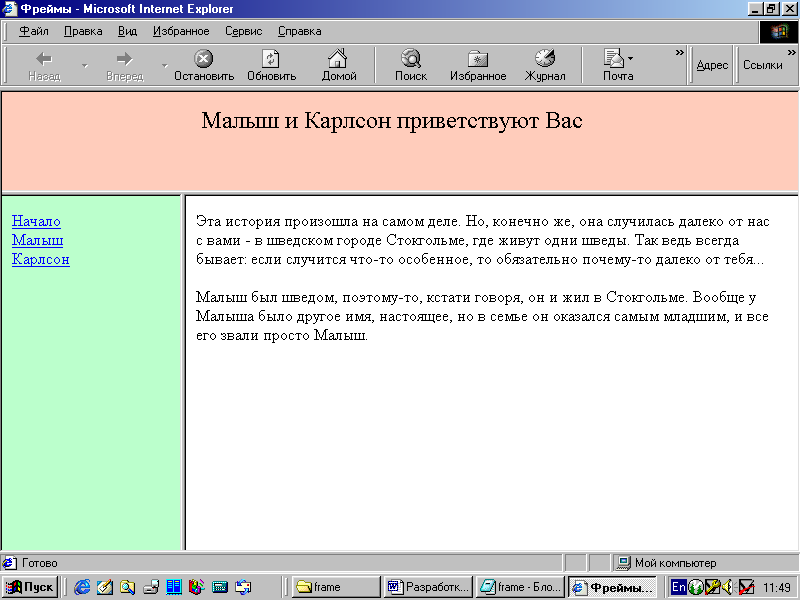The height and width of the screenshot is (600, 800).
Task: Open the Правка menu
Action: pyautogui.click(x=83, y=31)
